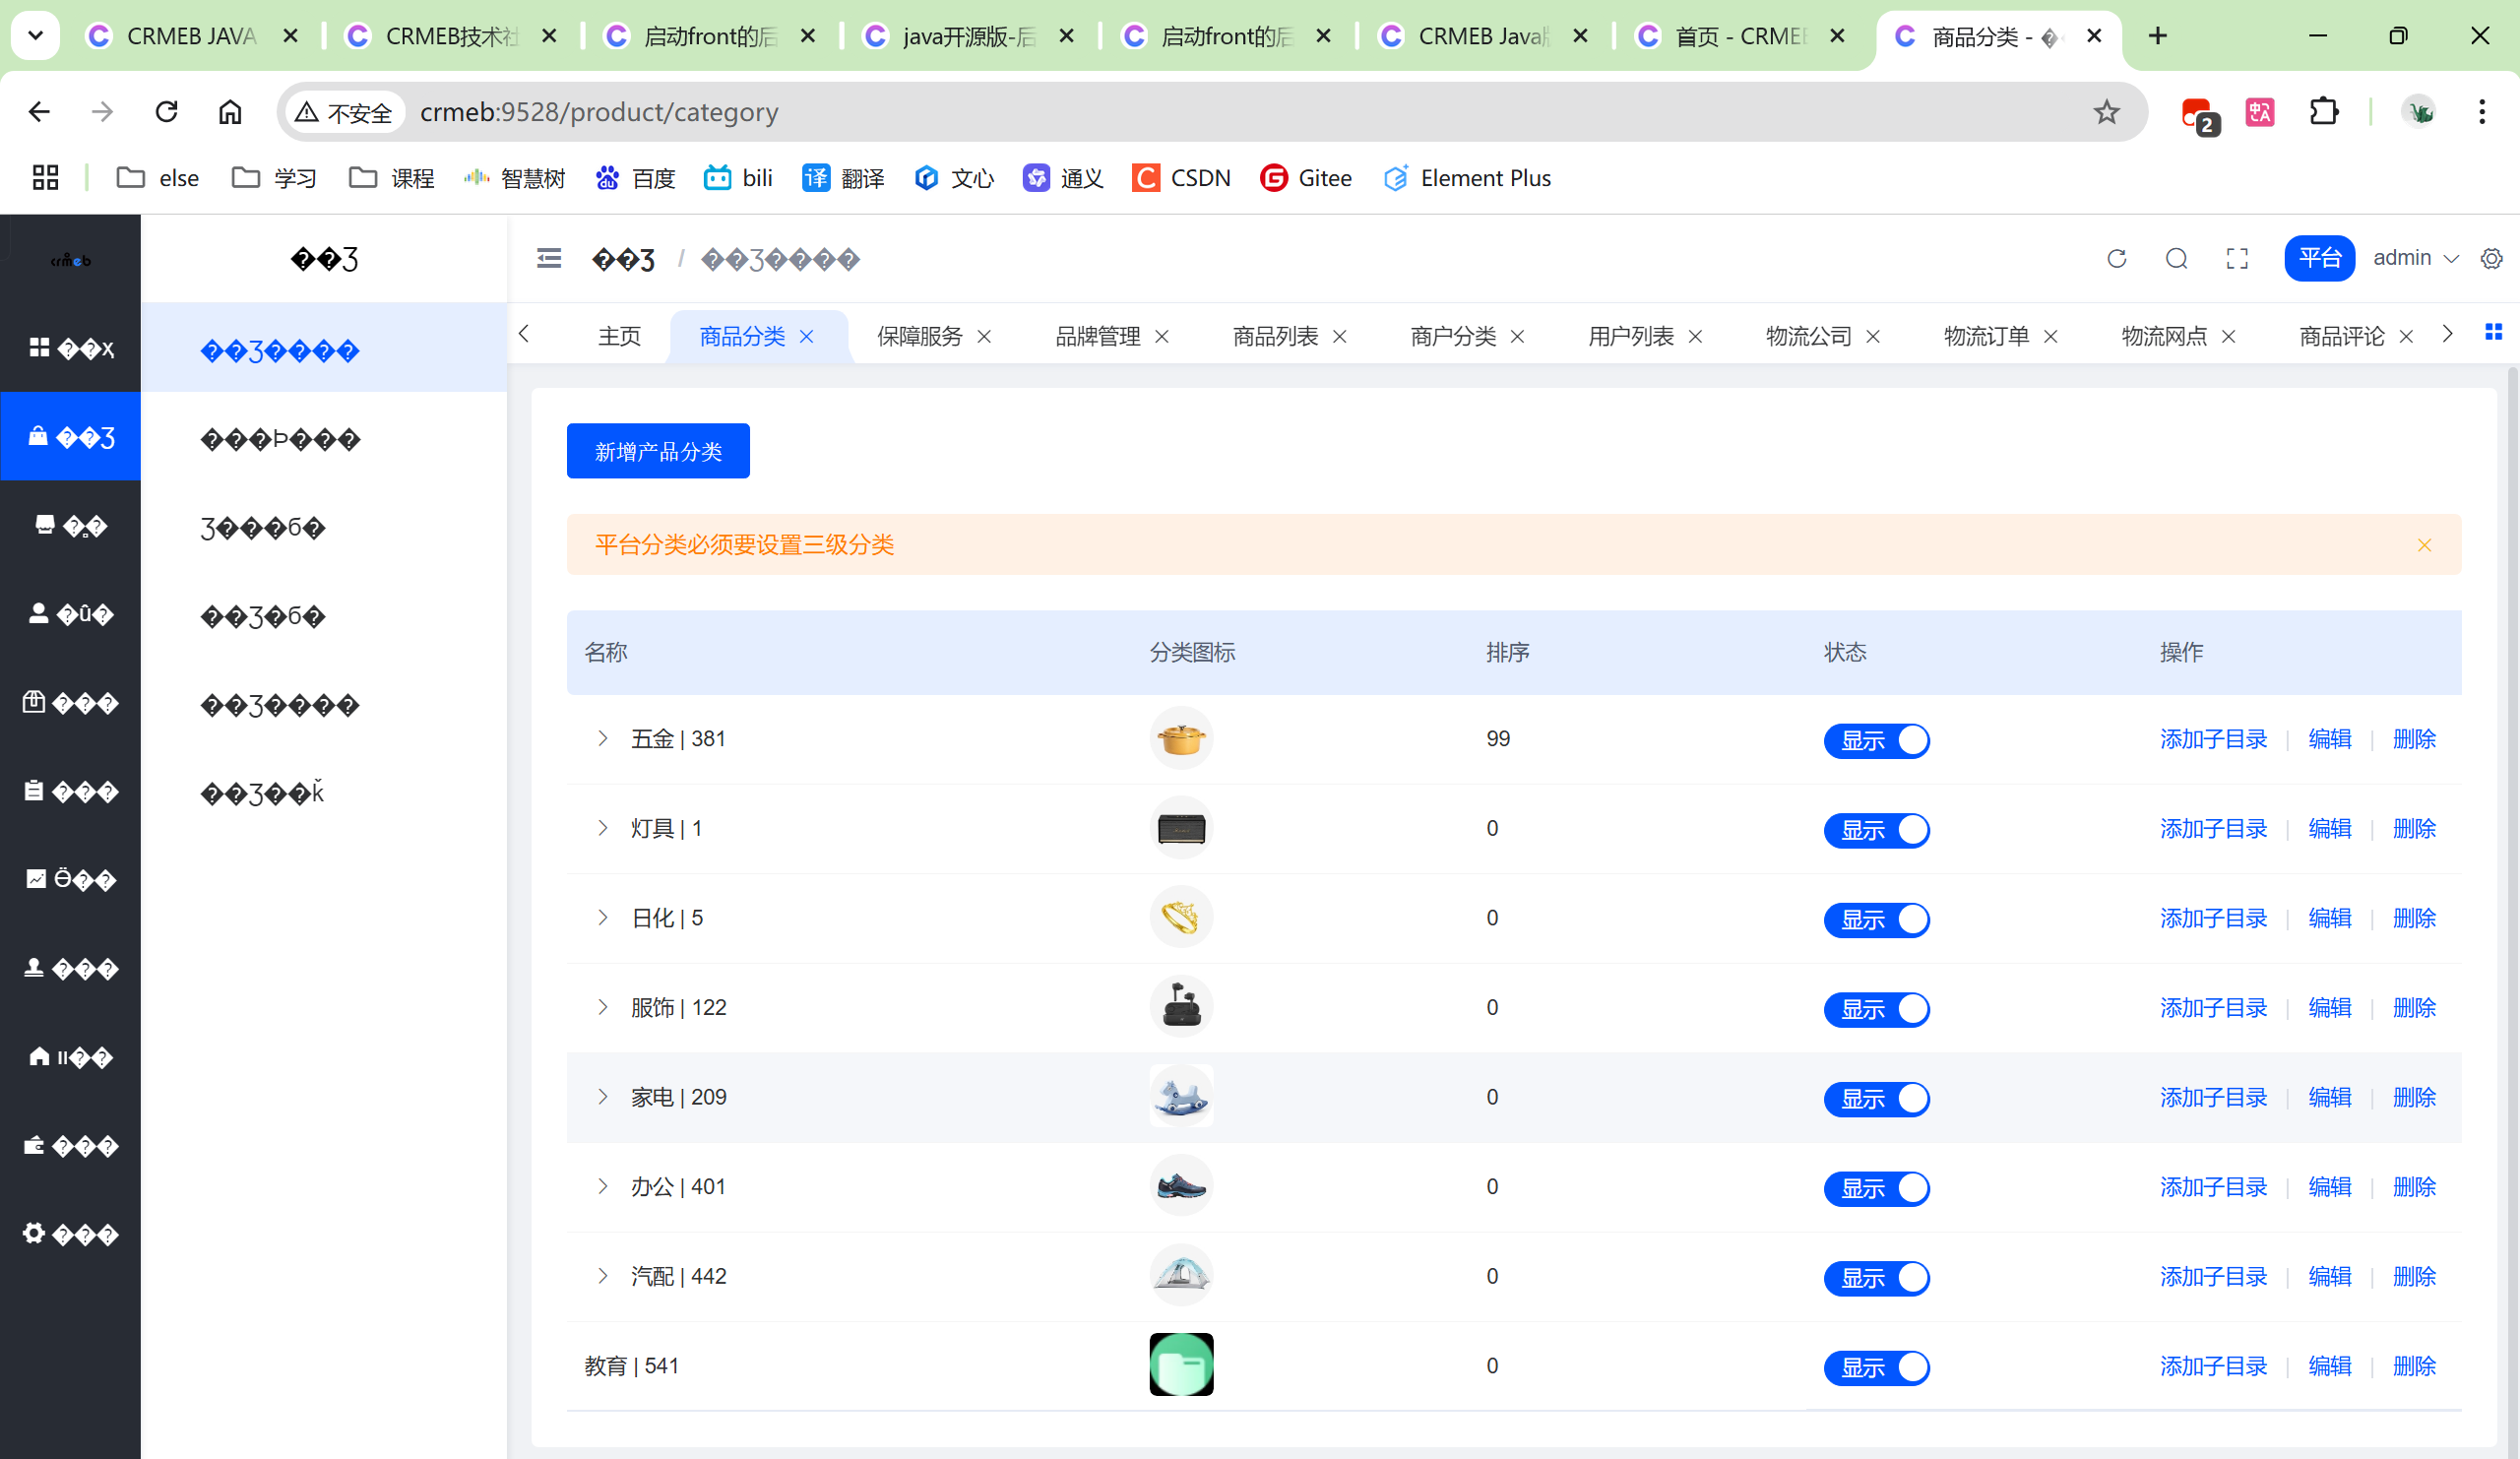The image size is (2520, 1459).
Task: Toggle the 显示 switch for 汽配
Action: tap(1876, 1278)
